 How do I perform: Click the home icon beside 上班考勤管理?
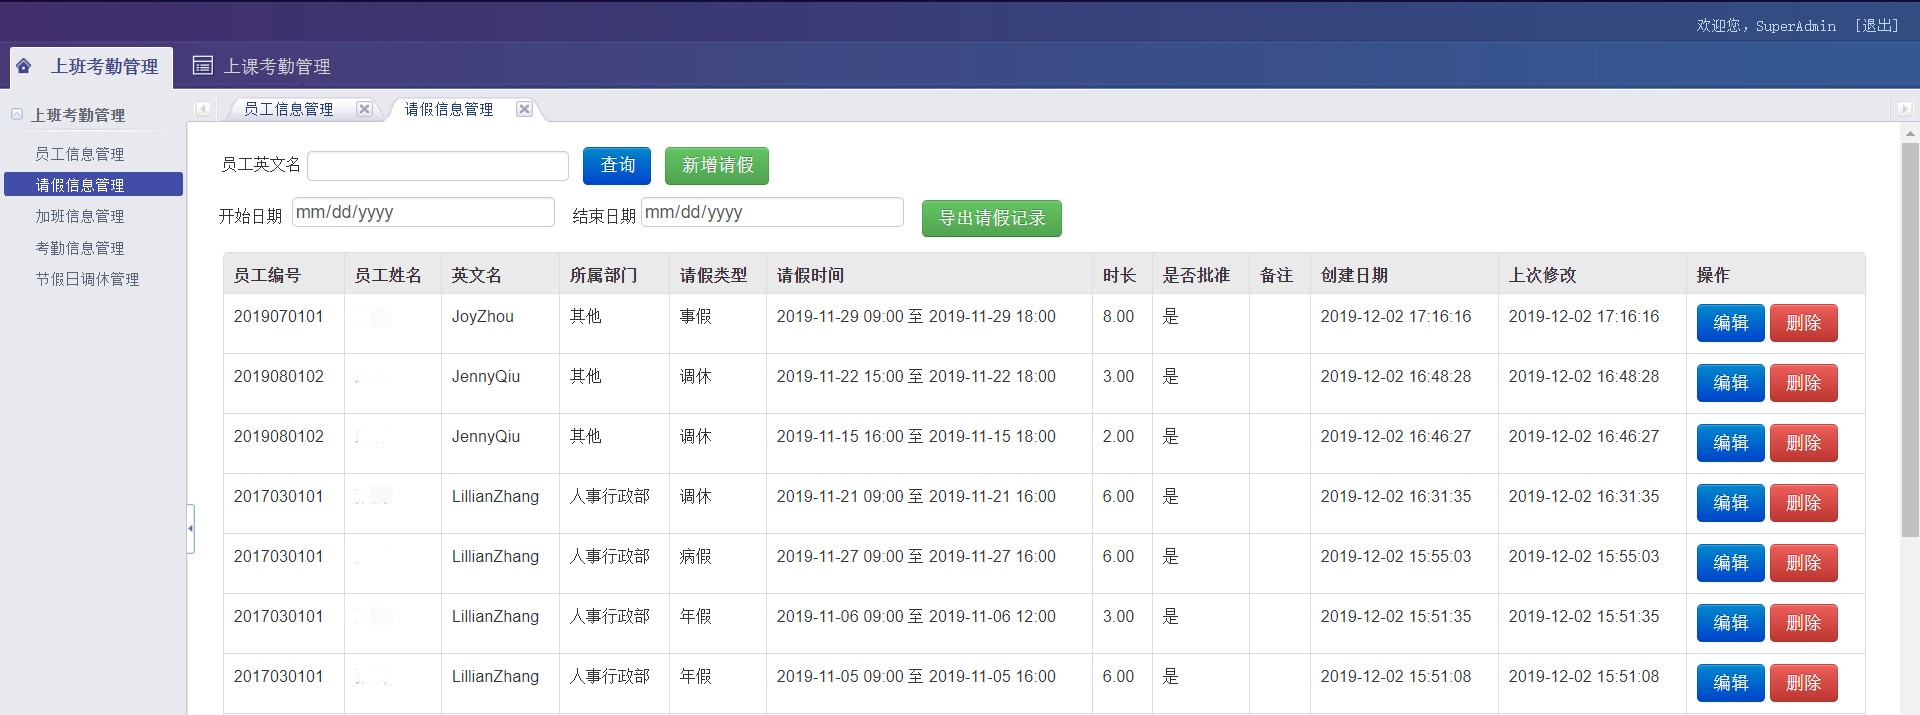tap(24, 66)
